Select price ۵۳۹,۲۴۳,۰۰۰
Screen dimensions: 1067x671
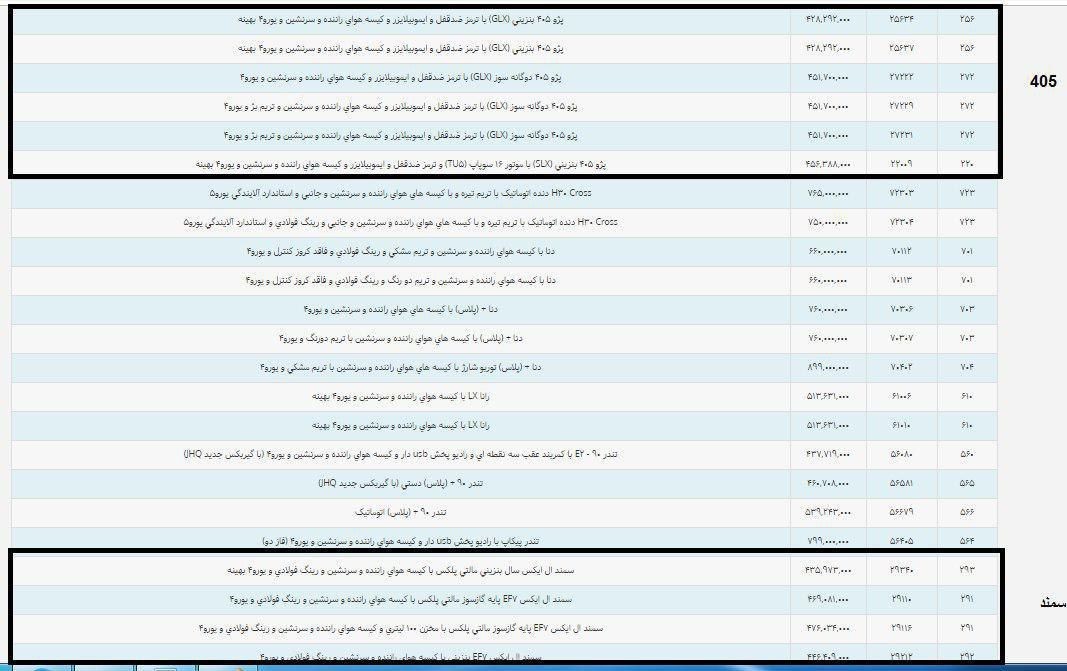click(x=827, y=512)
